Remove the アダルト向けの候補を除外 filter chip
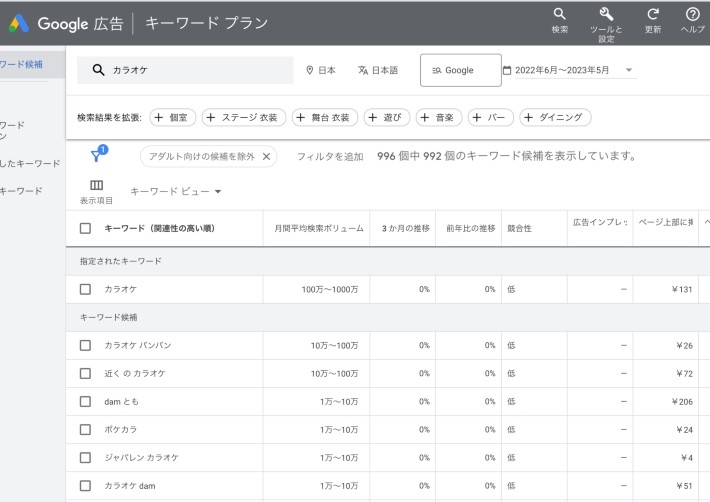 [267, 156]
